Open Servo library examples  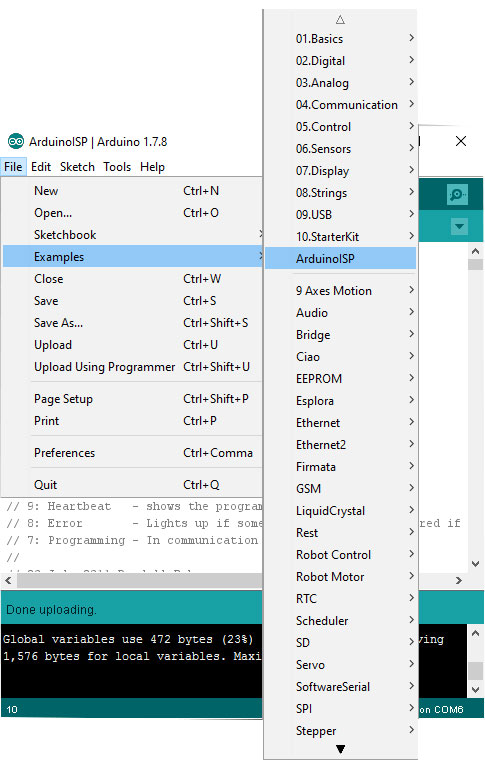point(341,665)
